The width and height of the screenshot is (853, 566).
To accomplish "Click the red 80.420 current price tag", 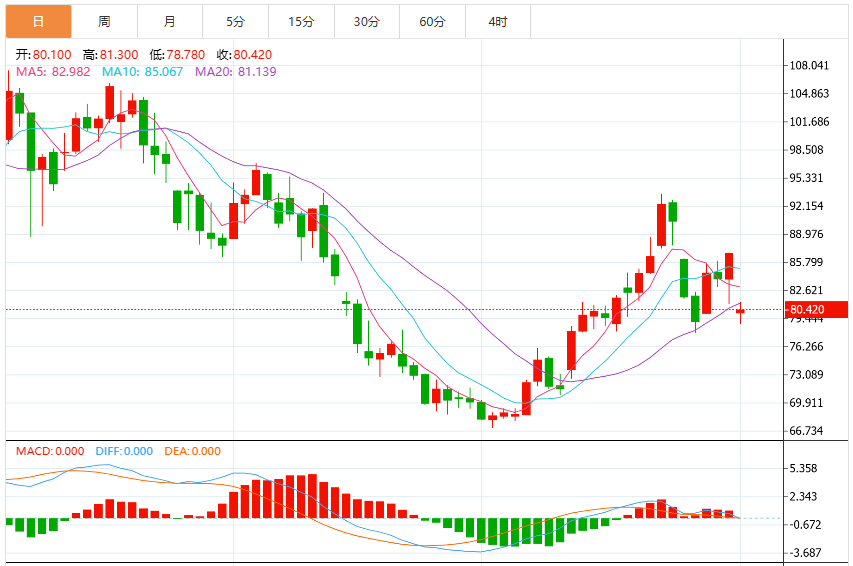I will pyautogui.click(x=817, y=310).
